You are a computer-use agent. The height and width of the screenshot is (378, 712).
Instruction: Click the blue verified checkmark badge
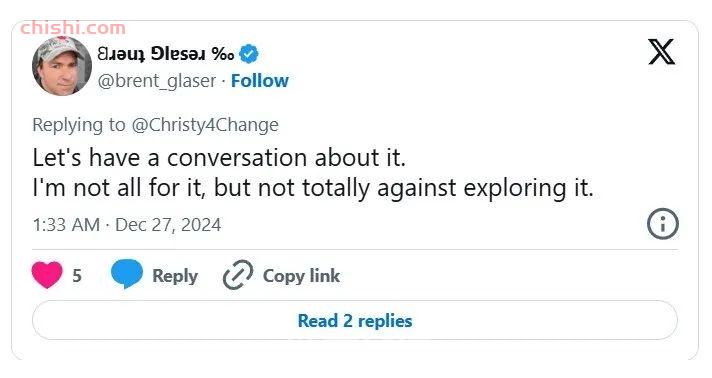(249, 55)
